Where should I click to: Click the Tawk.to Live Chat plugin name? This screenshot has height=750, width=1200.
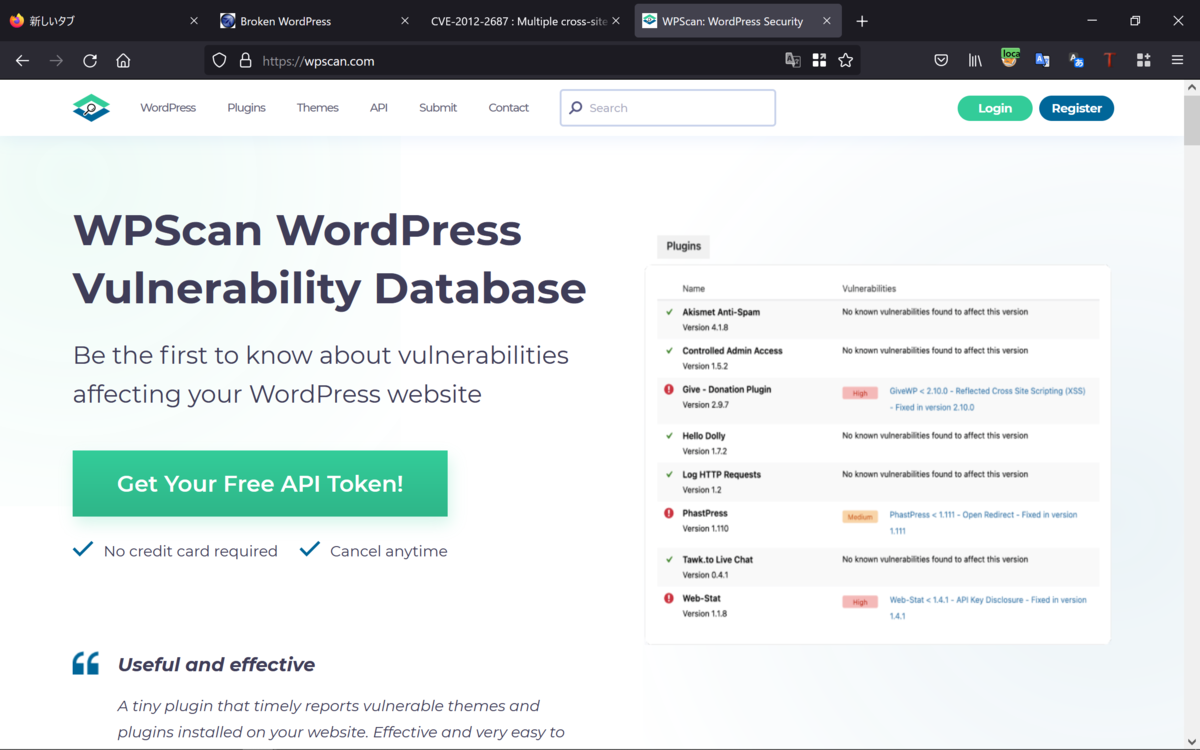point(718,560)
